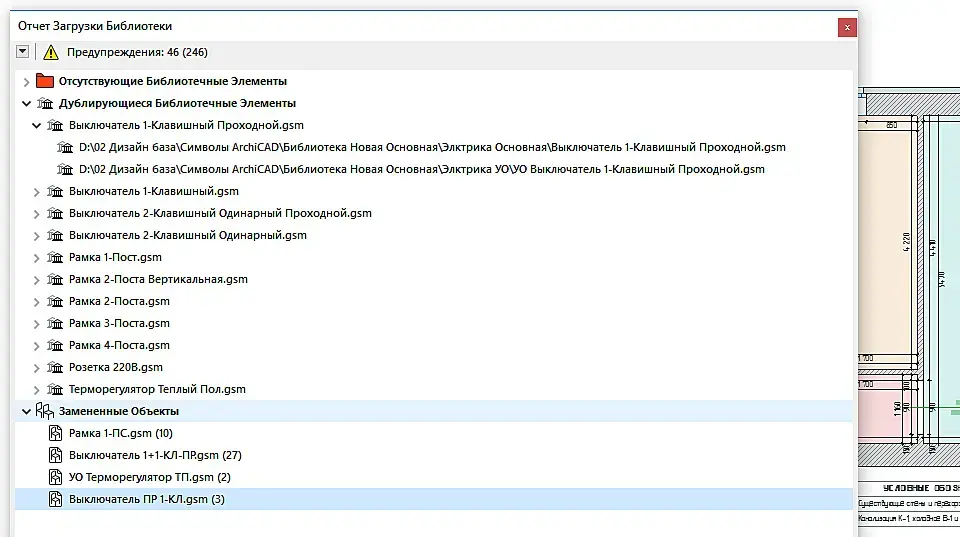Expand Выключатель 2-Клавишный Одинарный Проходной.gsm node
The width and height of the screenshot is (960, 537).
(37, 214)
